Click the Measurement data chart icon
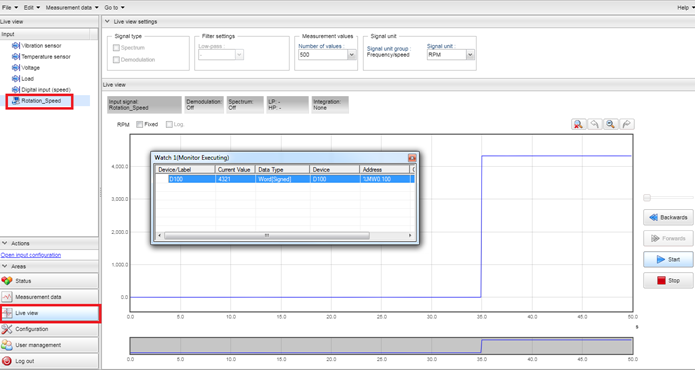 coord(7,297)
